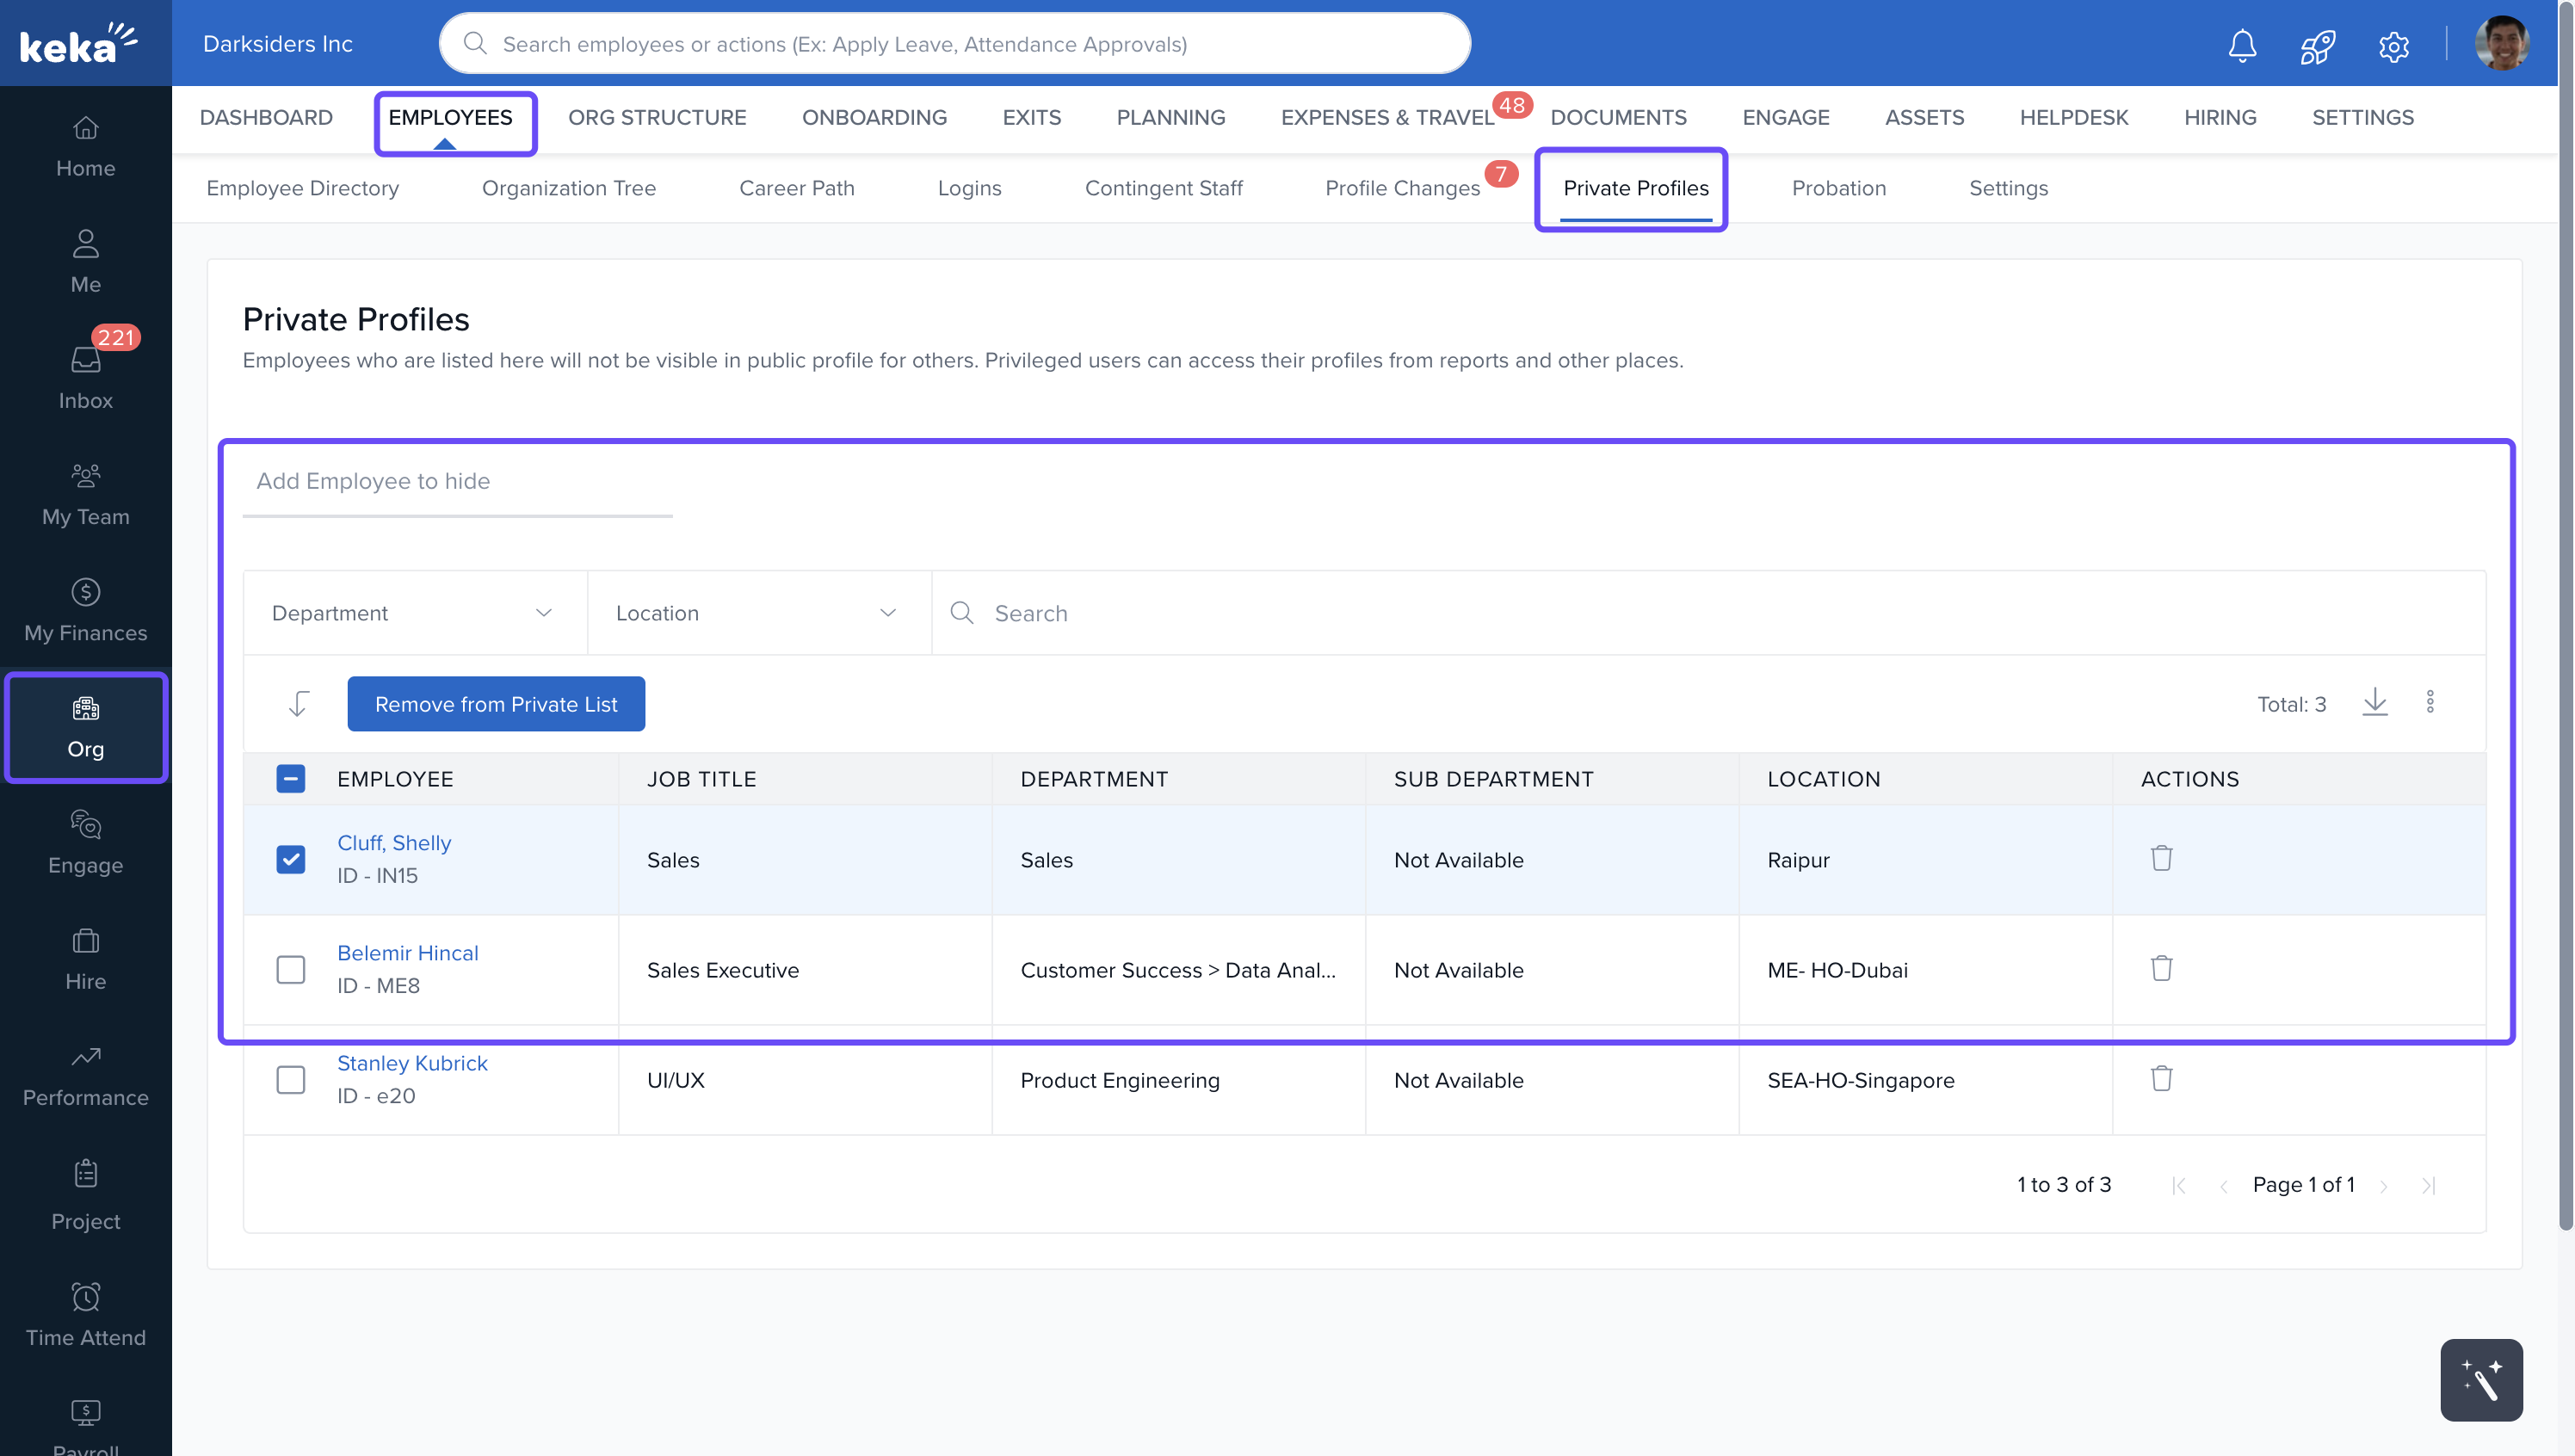Open Belemir Hincal profile link
The image size is (2575, 1456).
407,952
